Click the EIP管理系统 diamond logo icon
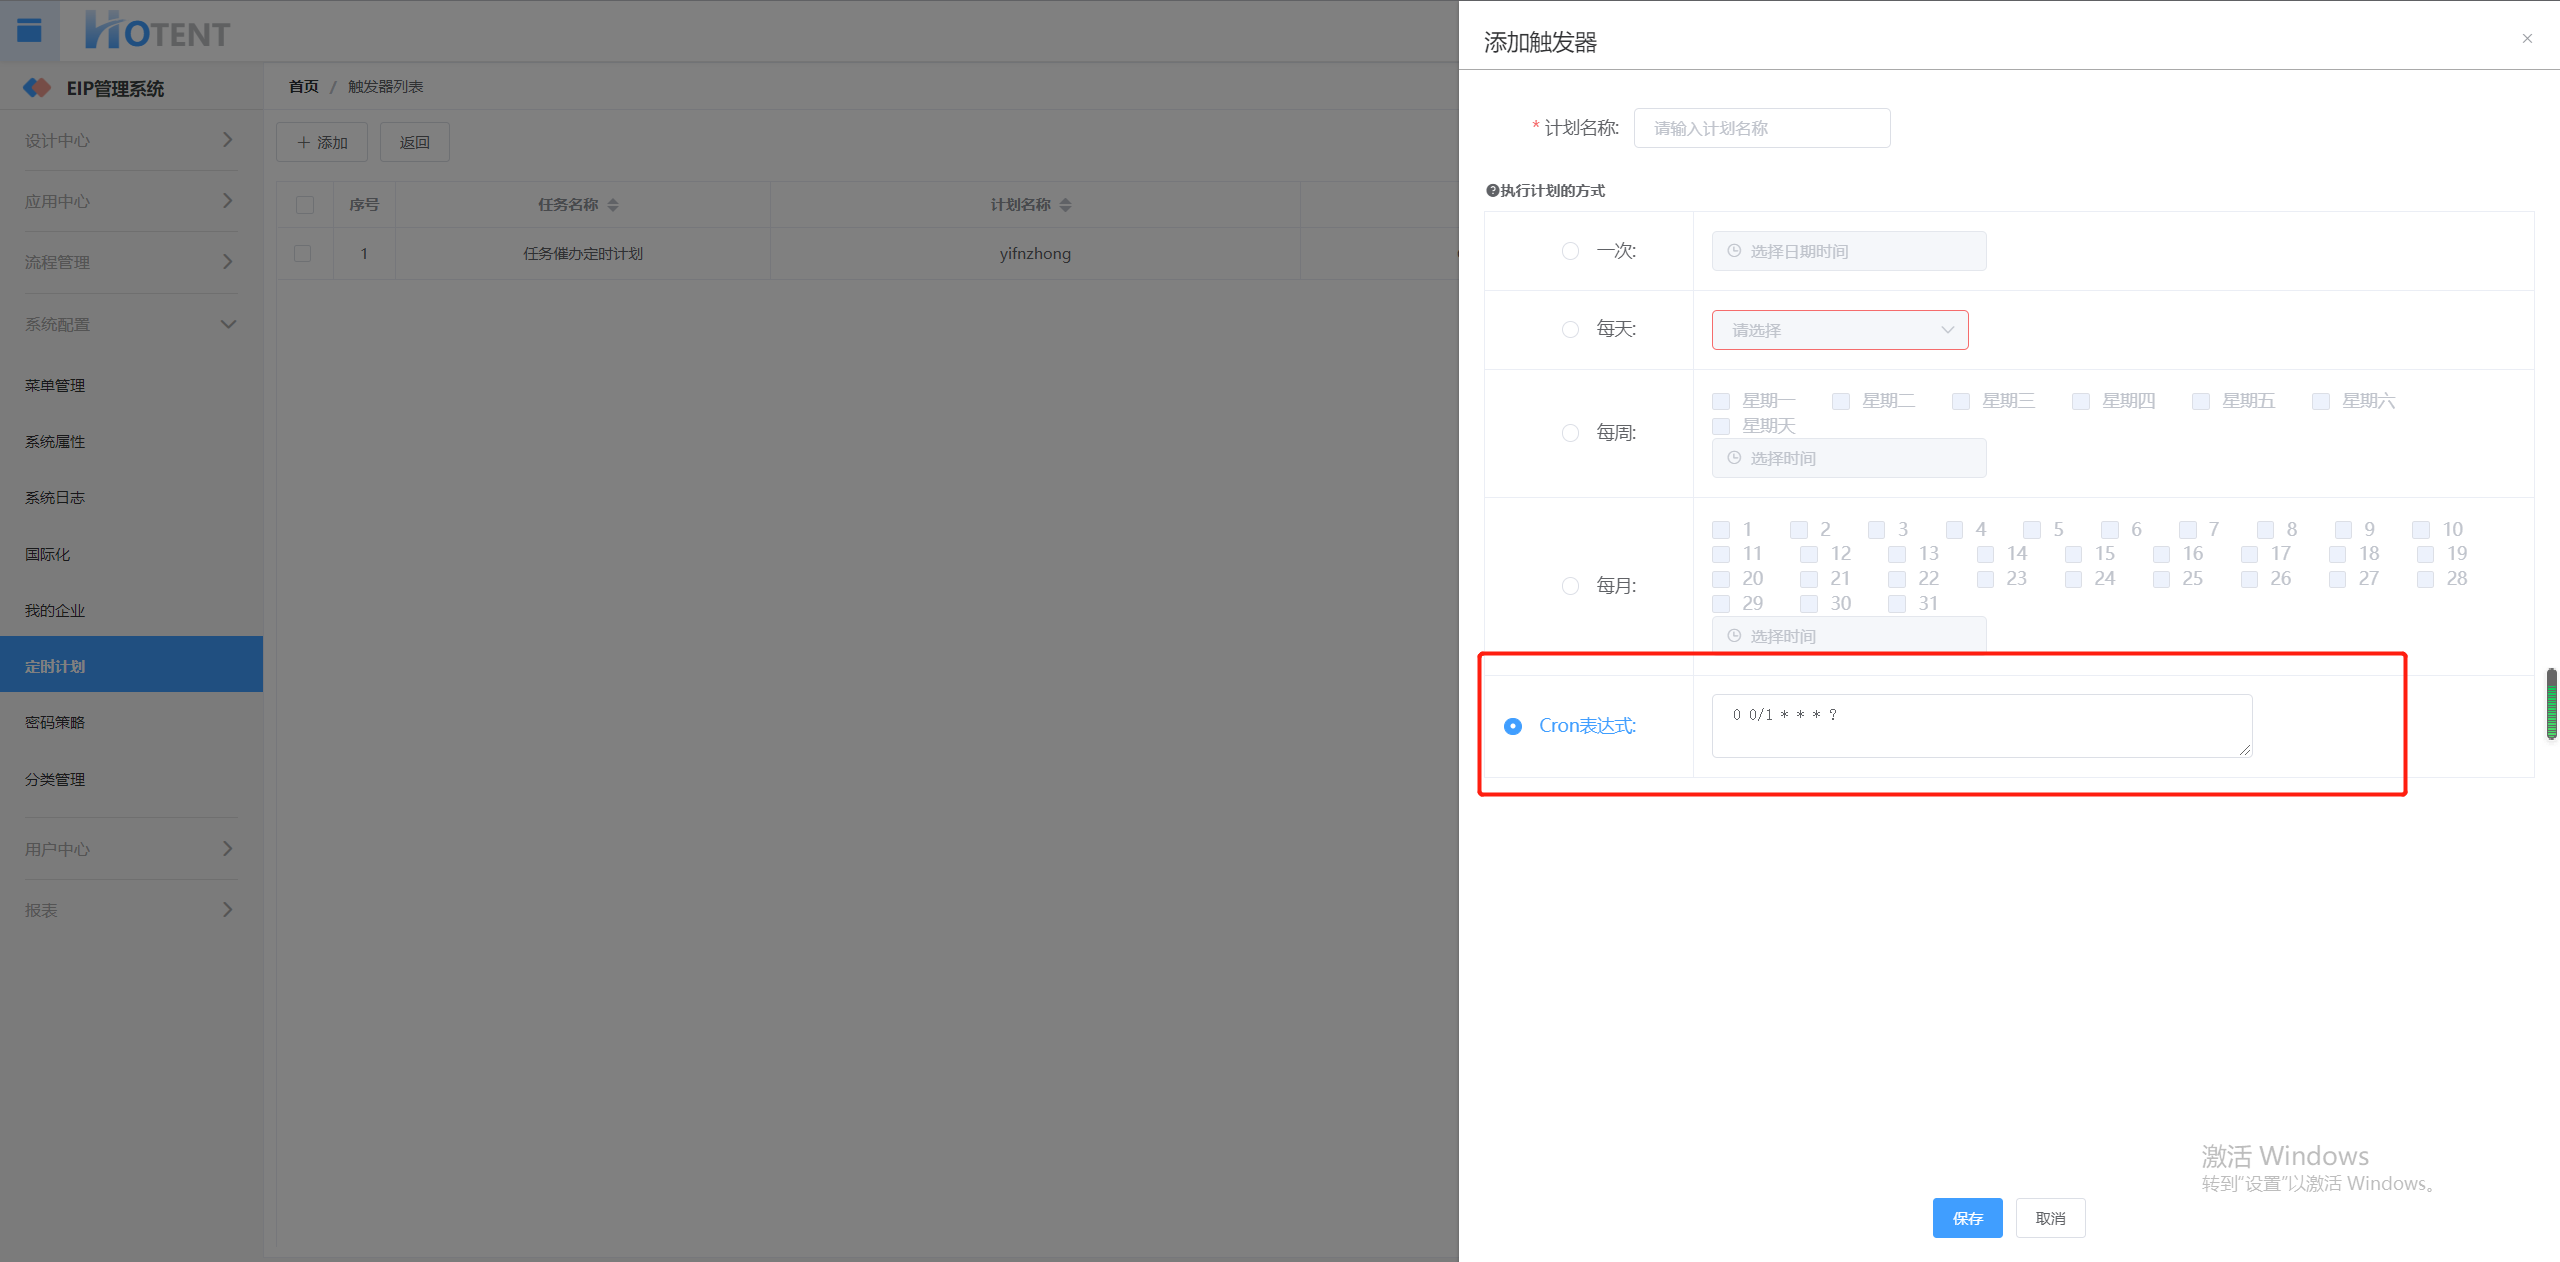The width and height of the screenshot is (2560, 1262). 37,88
